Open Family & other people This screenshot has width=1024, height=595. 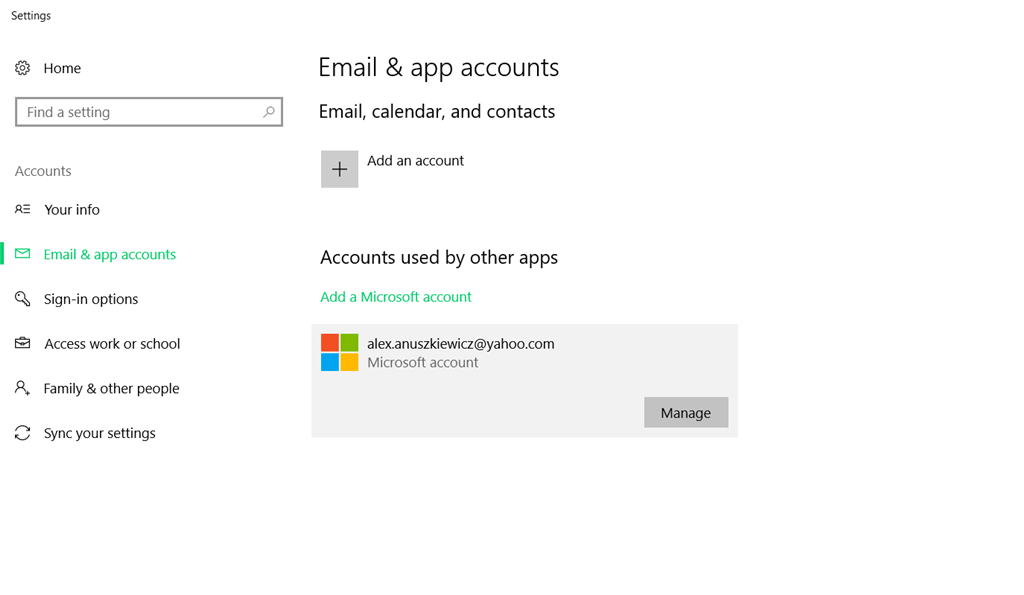pyautogui.click(x=111, y=389)
